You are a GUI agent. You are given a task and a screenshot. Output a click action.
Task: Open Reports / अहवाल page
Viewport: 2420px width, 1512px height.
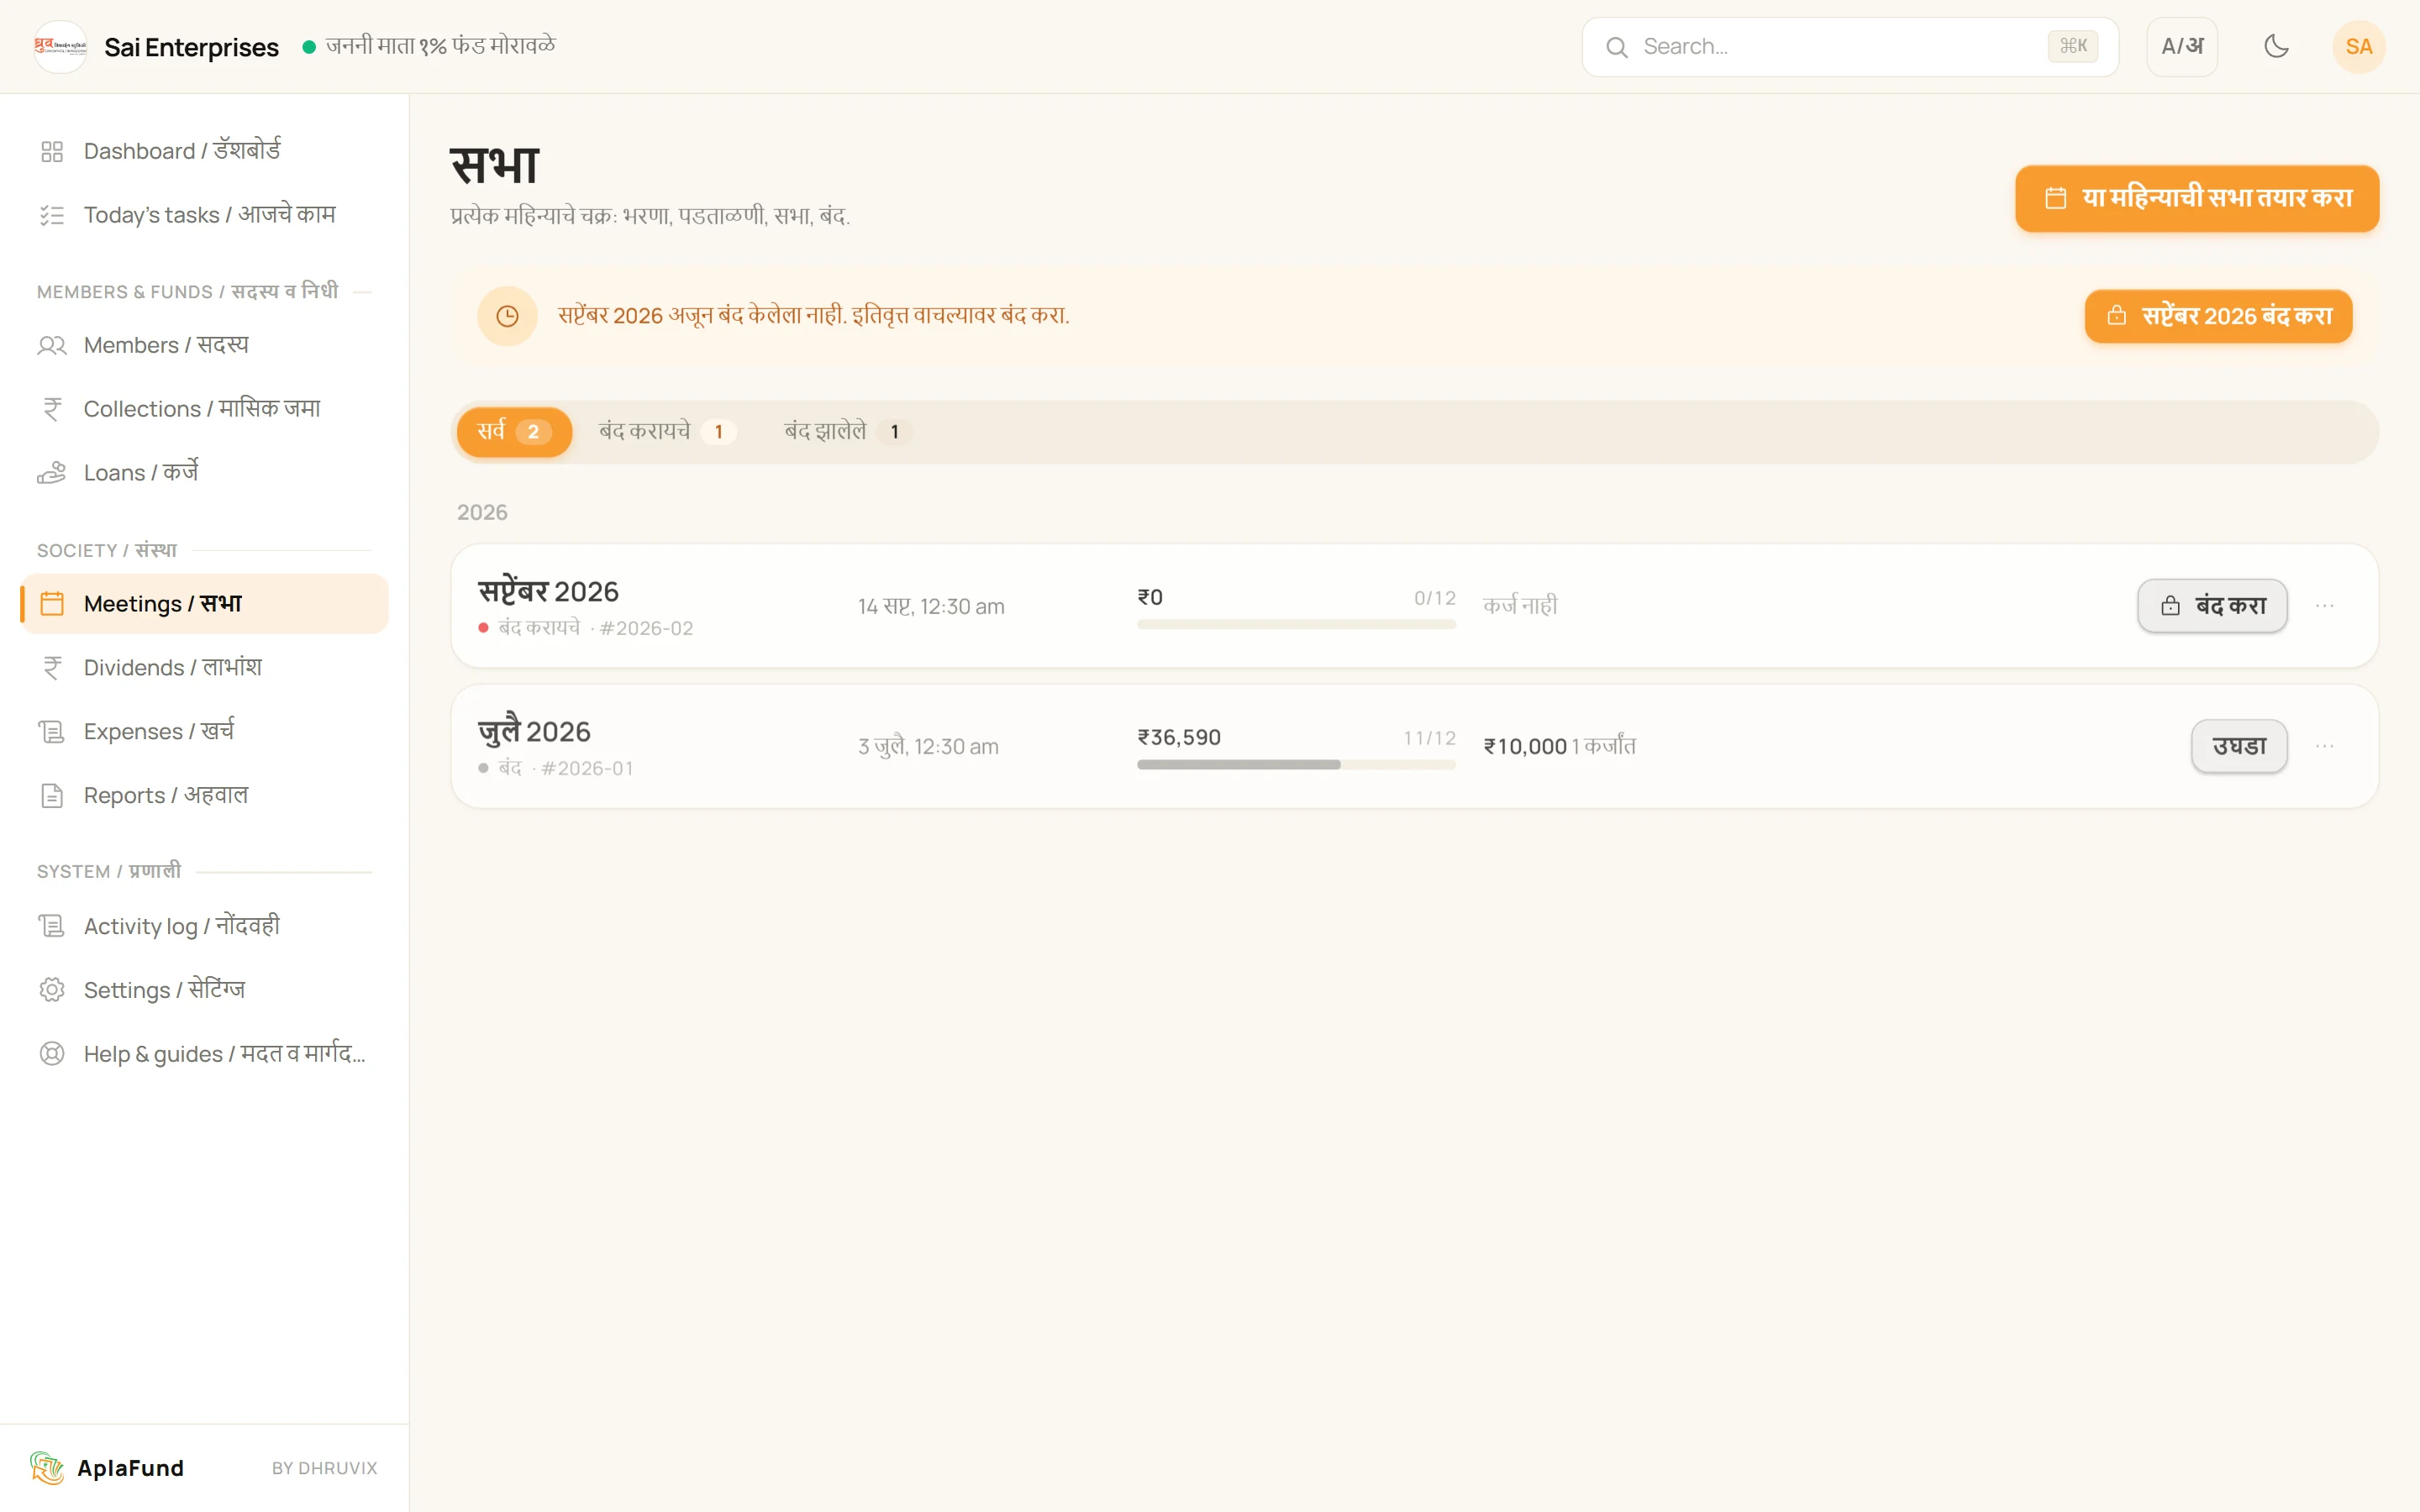tap(204, 796)
